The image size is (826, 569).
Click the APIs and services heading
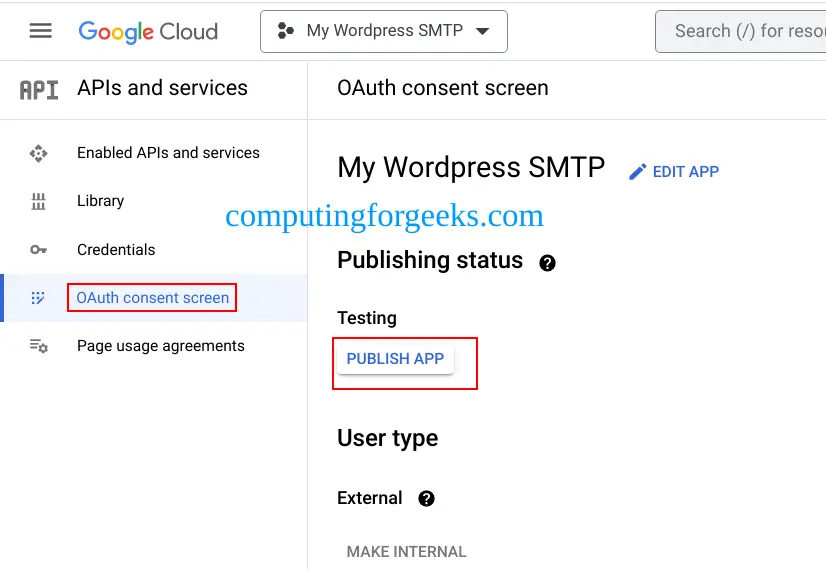[x=162, y=88]
